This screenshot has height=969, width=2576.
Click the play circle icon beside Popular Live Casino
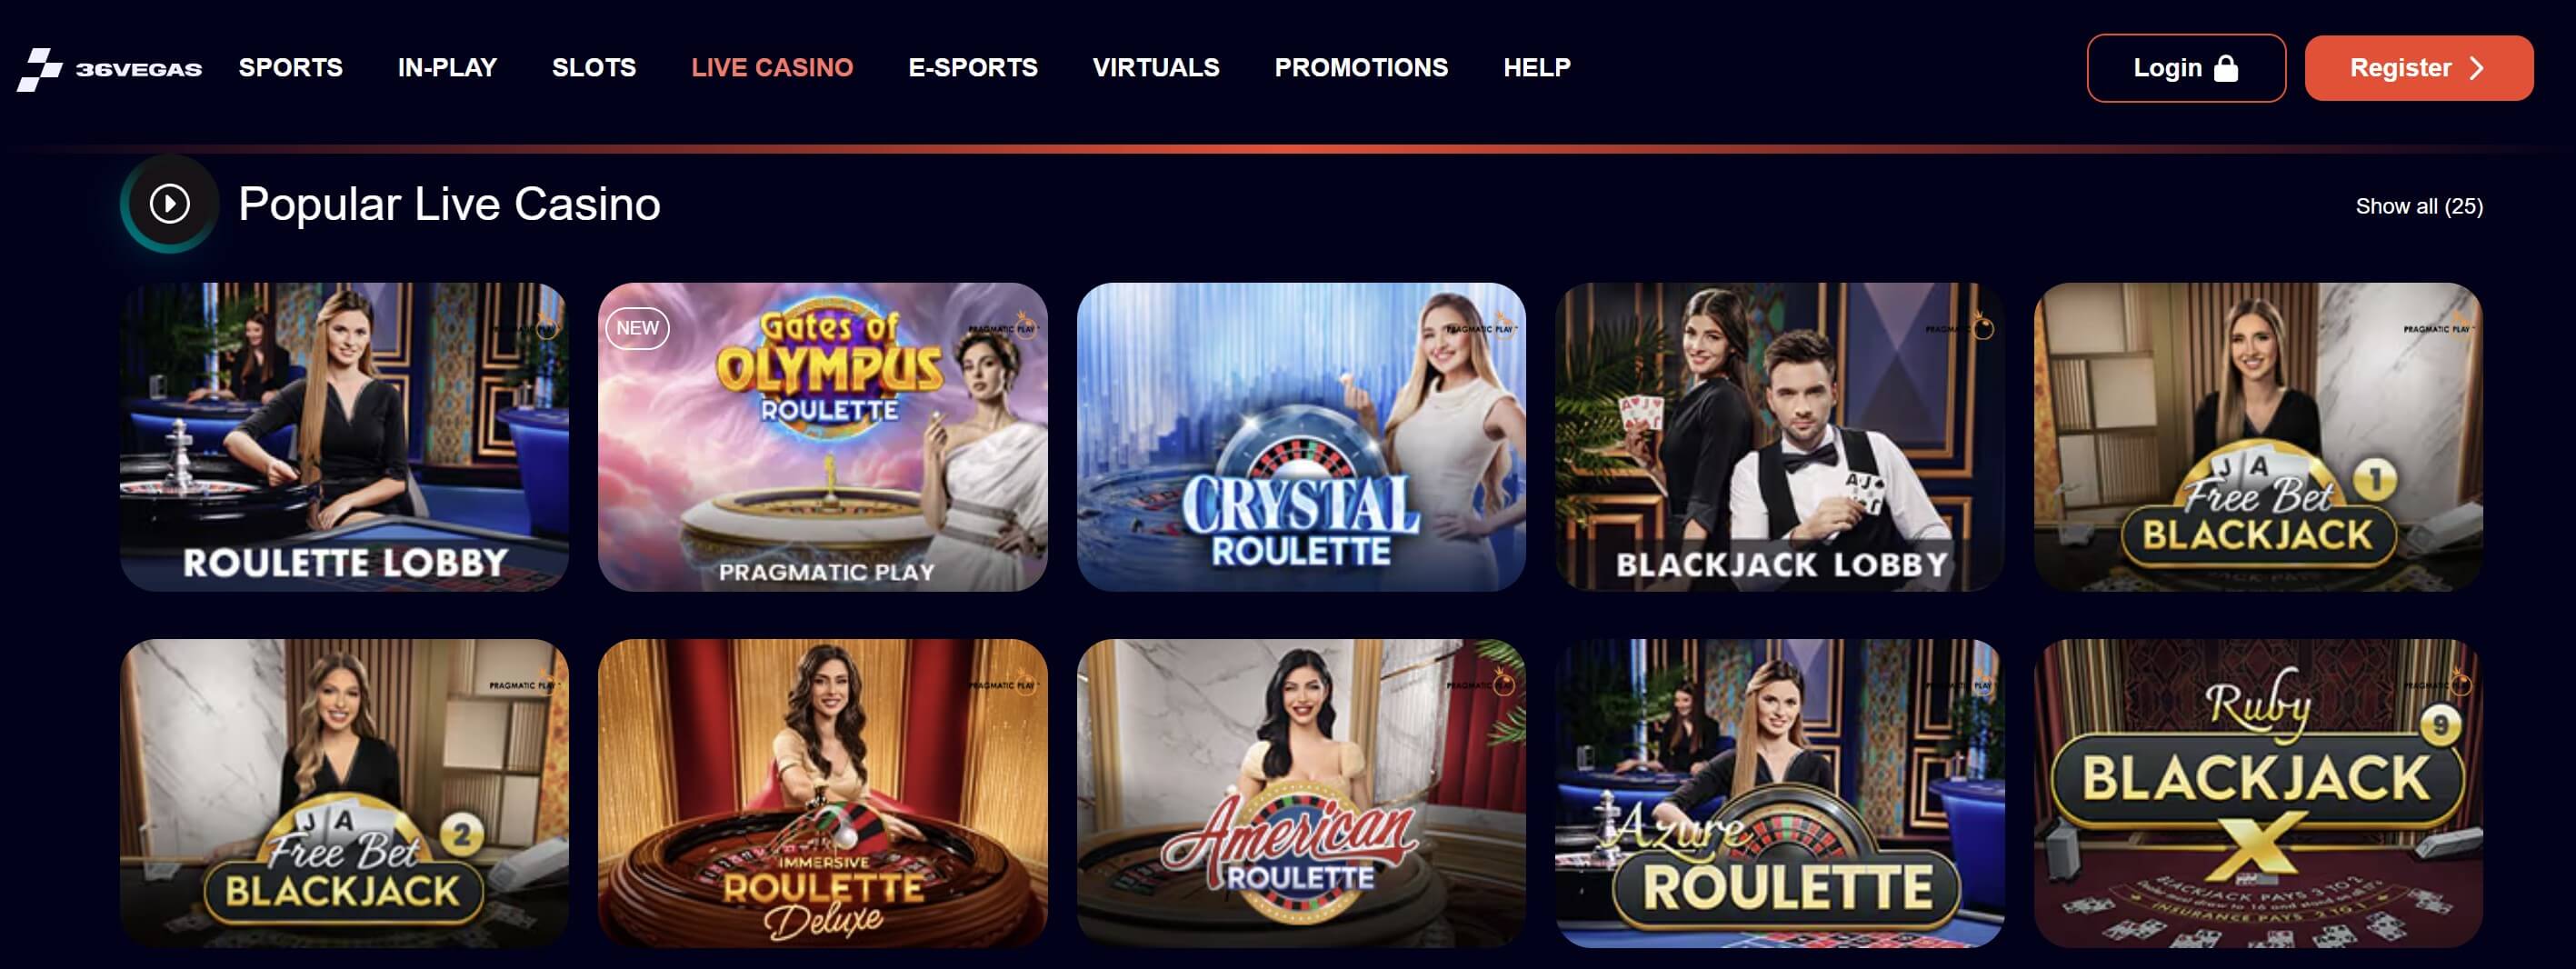pyautogui.click(x=170, y=204)
